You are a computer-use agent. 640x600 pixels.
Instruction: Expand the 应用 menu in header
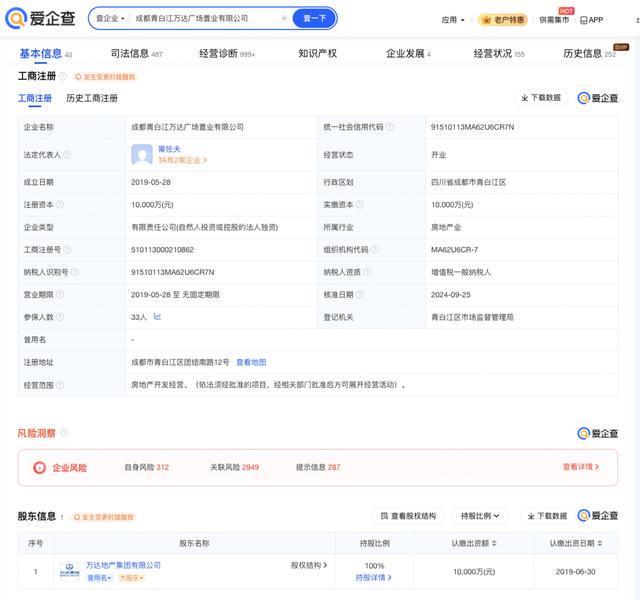452,19
